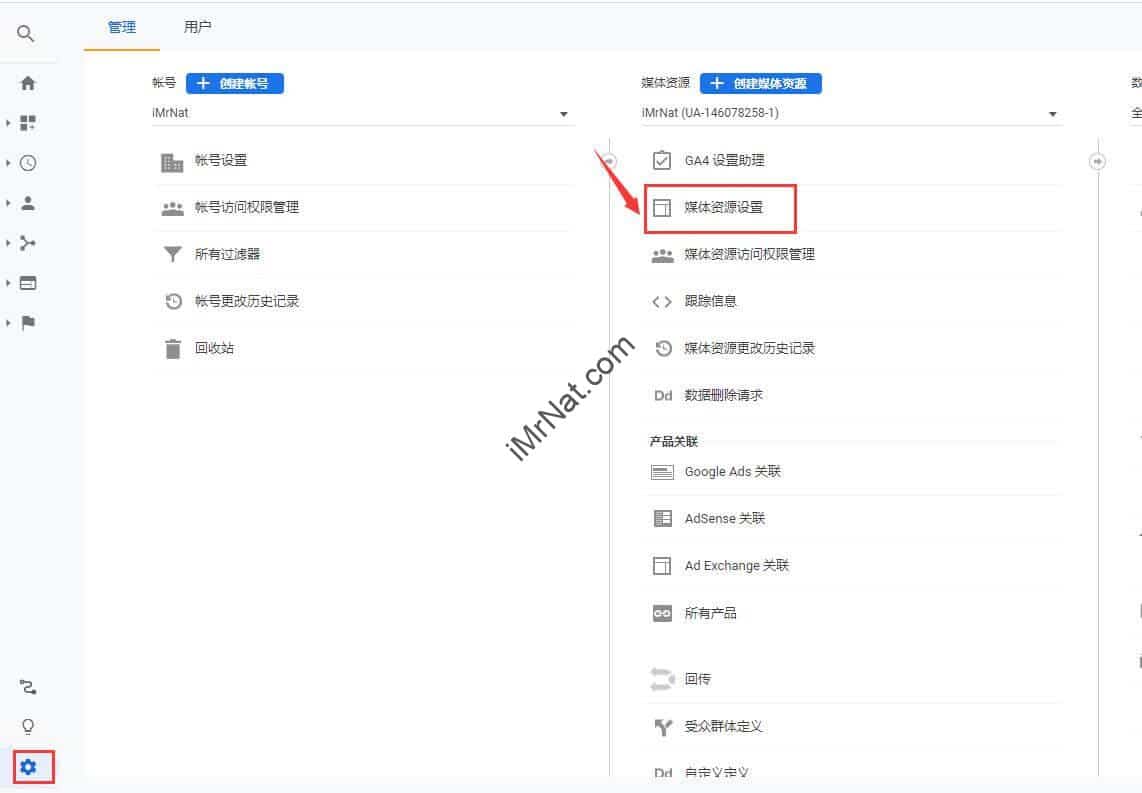Click the Dd icon for 数据删除请求
Screen dimensions: 1142x793
[663, 395]
